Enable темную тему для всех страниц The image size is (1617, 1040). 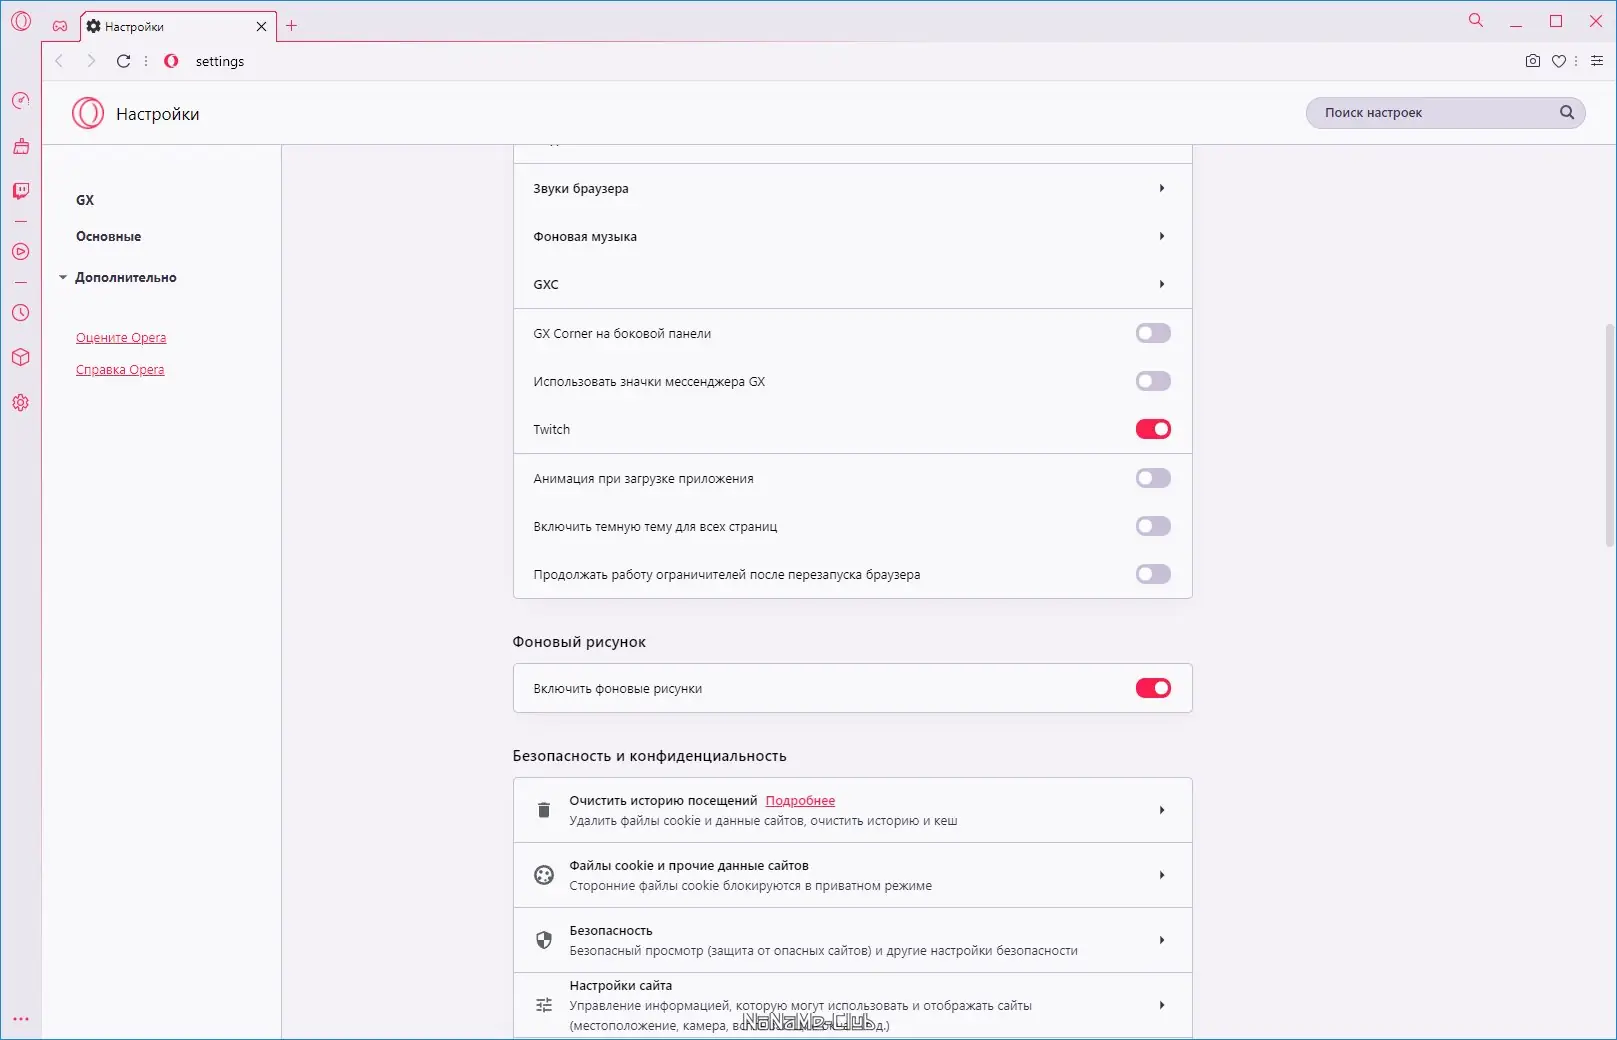pos(1153,526)
